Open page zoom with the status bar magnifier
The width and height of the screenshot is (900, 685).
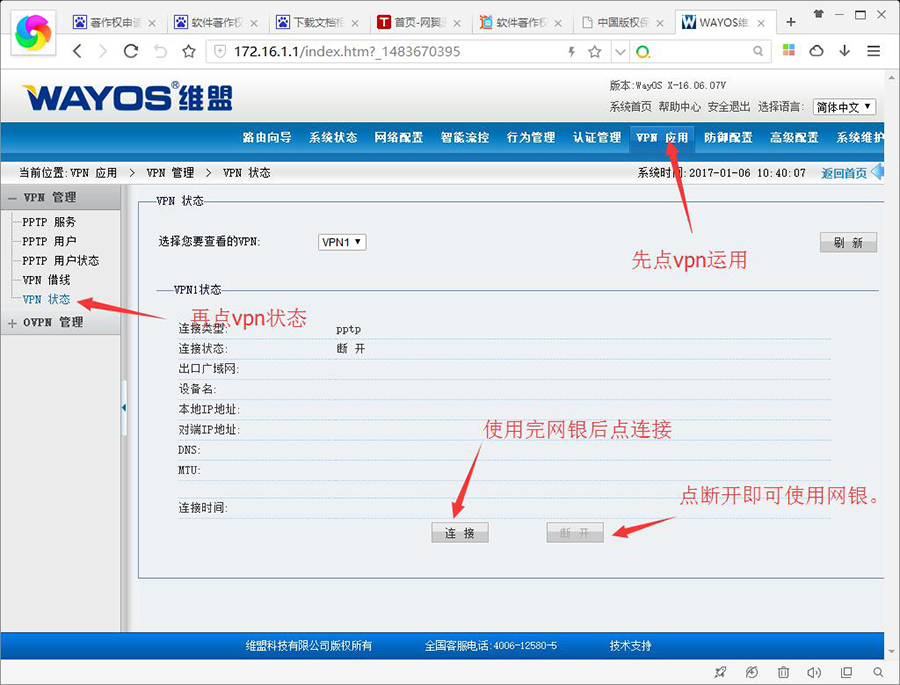(x=878, y=672)
